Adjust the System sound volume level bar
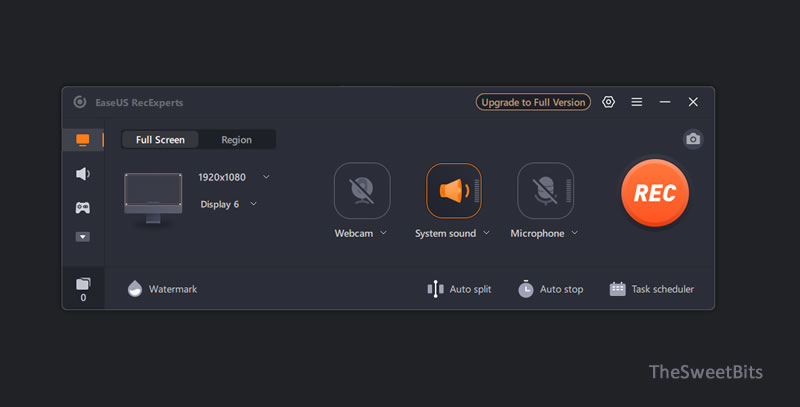This screenshot has width=800, height=407. coord(477,191)
